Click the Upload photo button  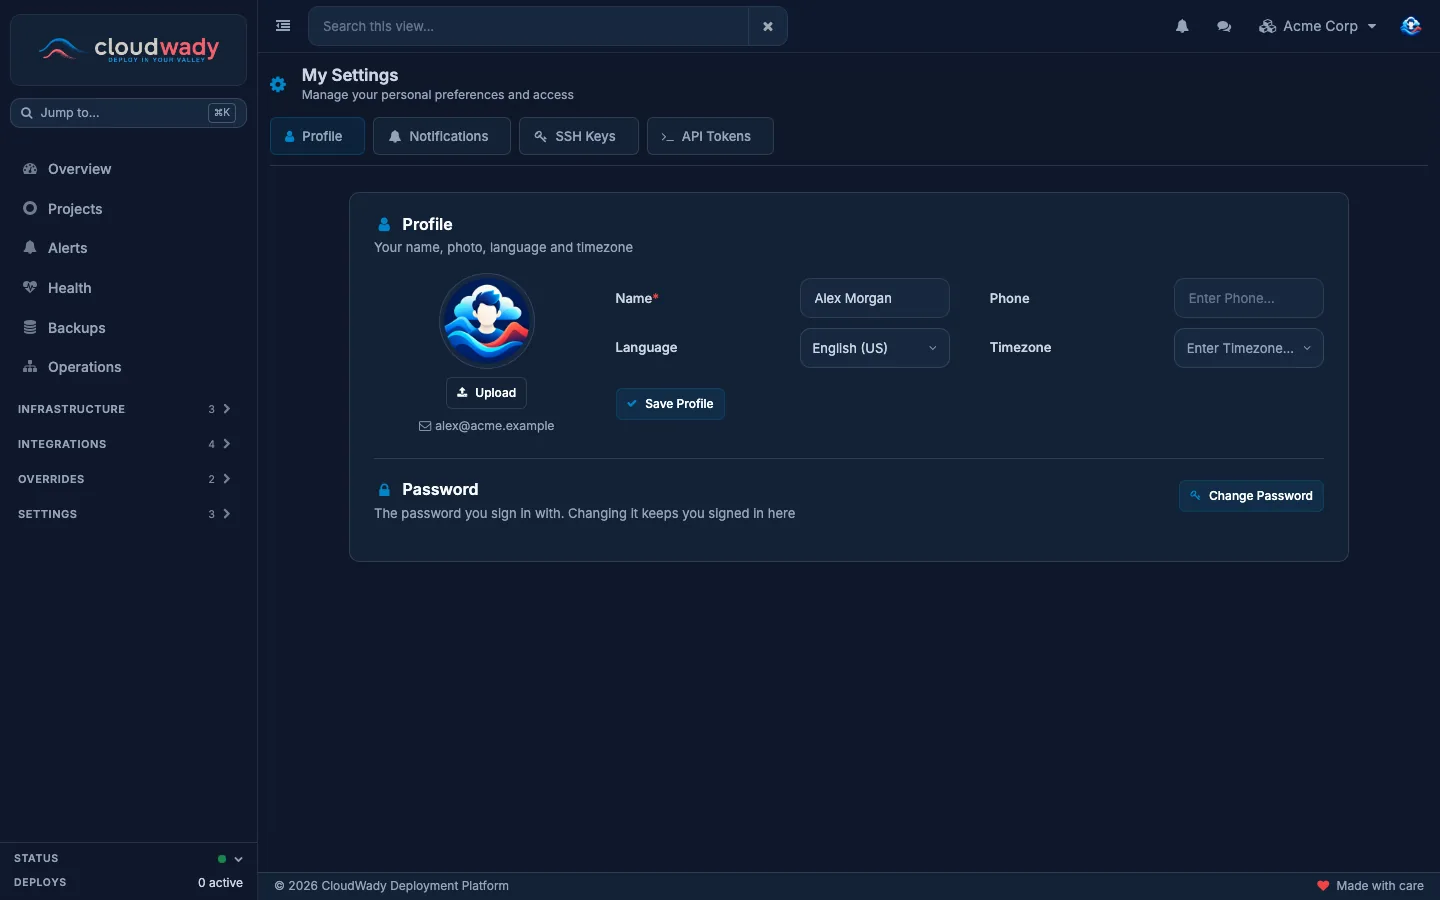486,393
